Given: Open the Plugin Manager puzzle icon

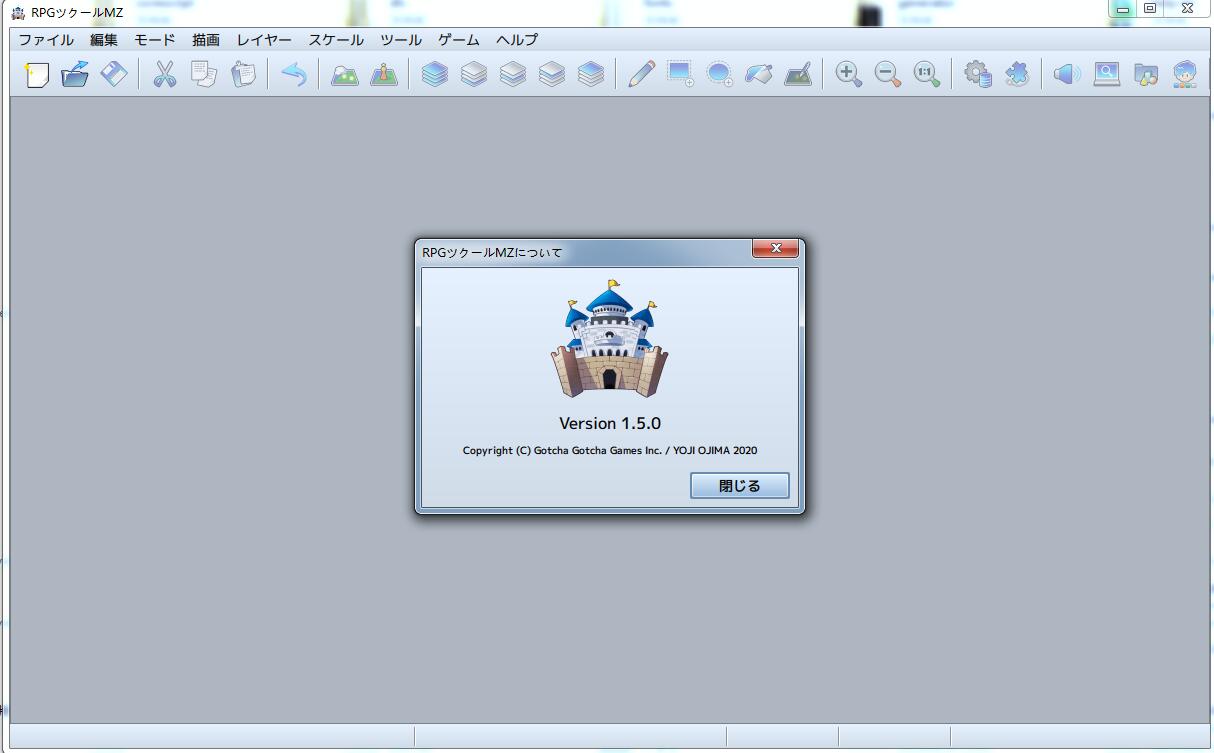Looking at the screenshot, I should [x=1017, y=74].
